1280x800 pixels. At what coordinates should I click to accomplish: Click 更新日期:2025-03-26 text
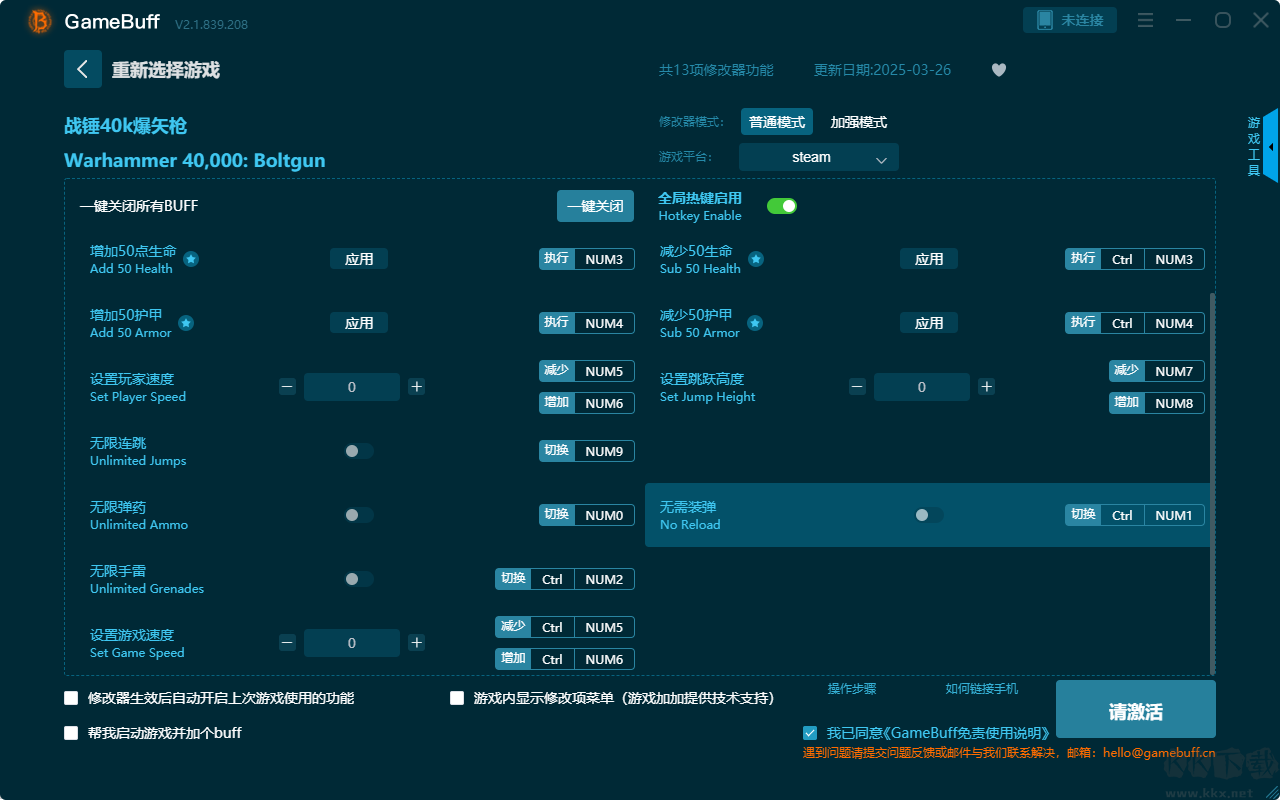point(883,70)
